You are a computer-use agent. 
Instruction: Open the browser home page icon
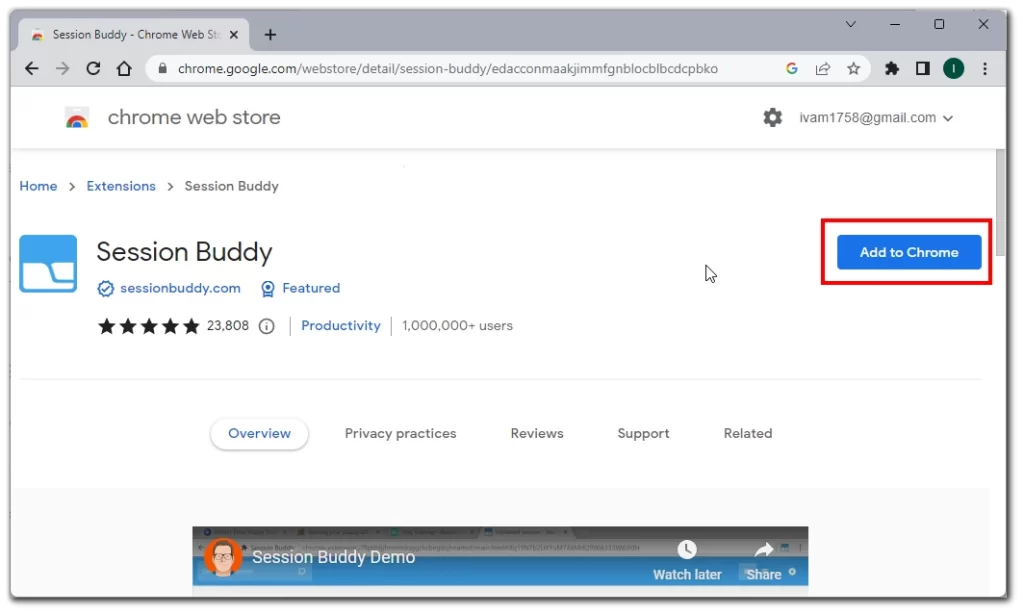pos(124,69)
